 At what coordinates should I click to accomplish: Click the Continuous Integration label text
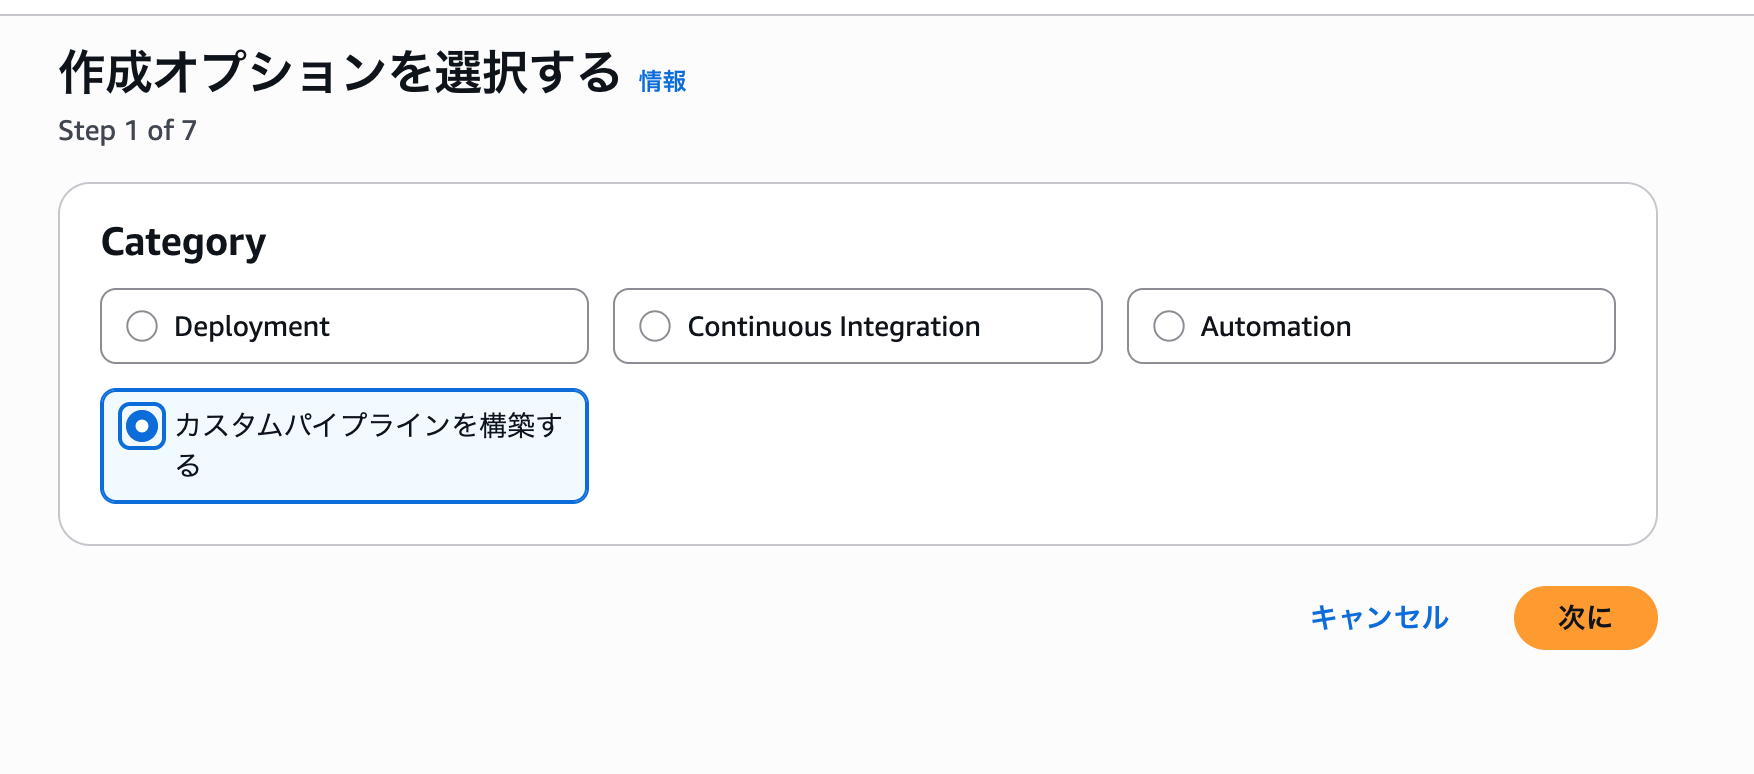click(833, 327)
